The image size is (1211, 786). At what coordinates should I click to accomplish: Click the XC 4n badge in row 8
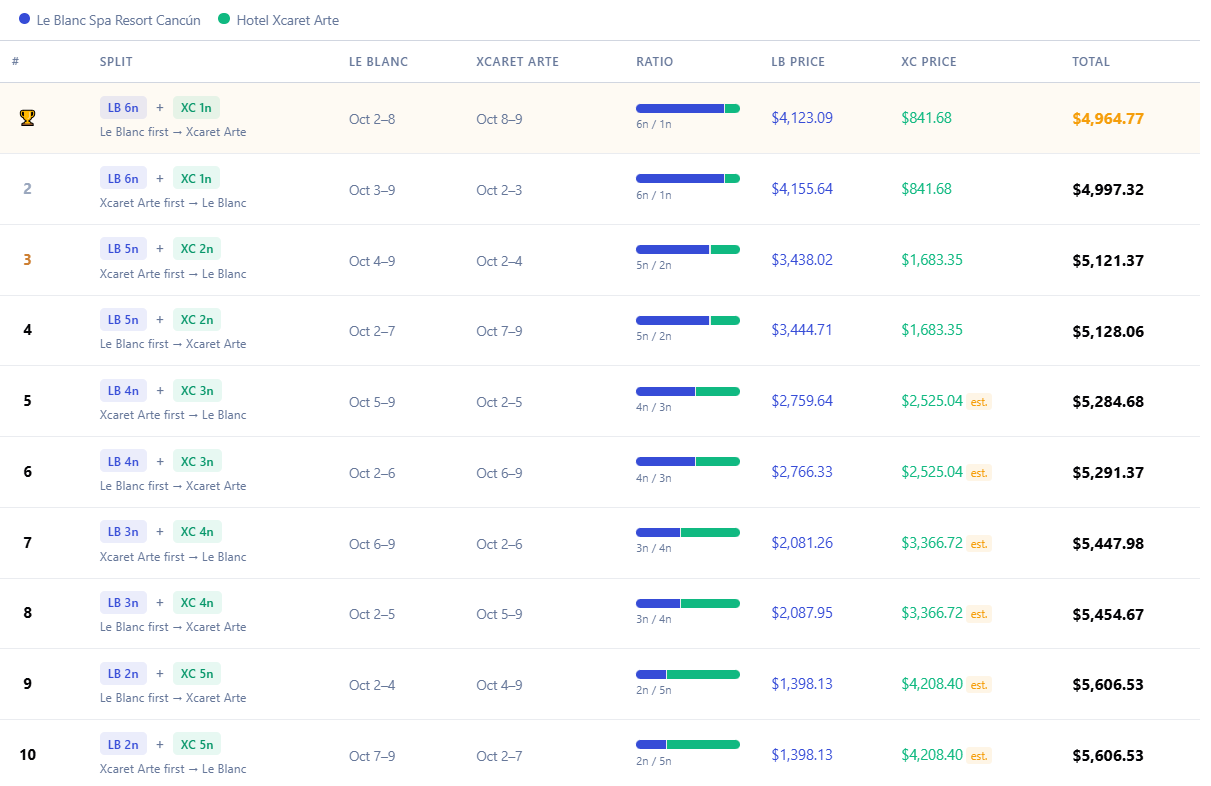(x=197, y=603)
